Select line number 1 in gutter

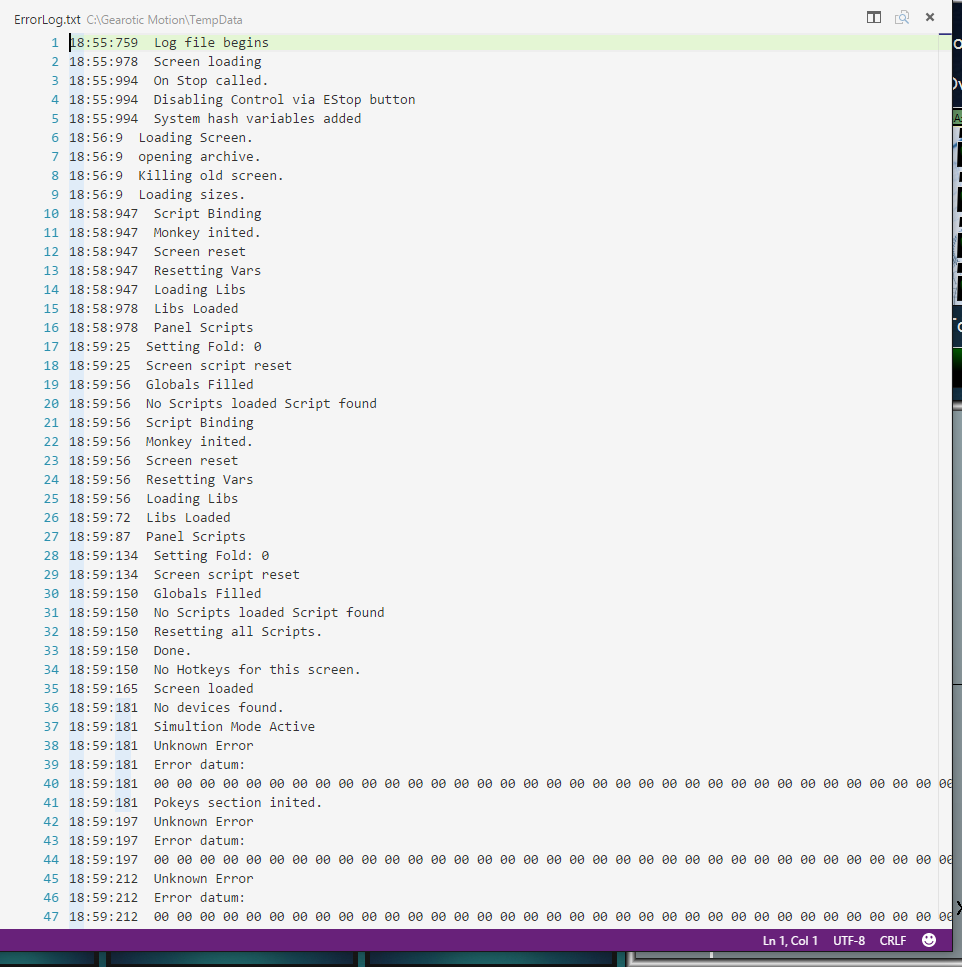point(54,43)
